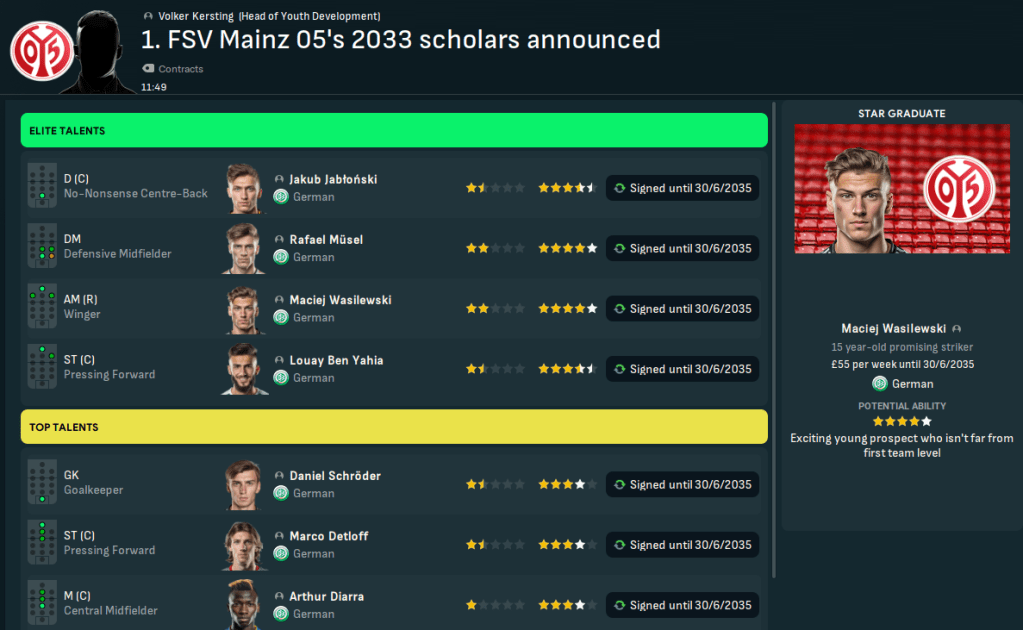Click Louay Ben Yahia's face thumbnail
This screenshot has width=1023, height=630.
pos(243,368)
